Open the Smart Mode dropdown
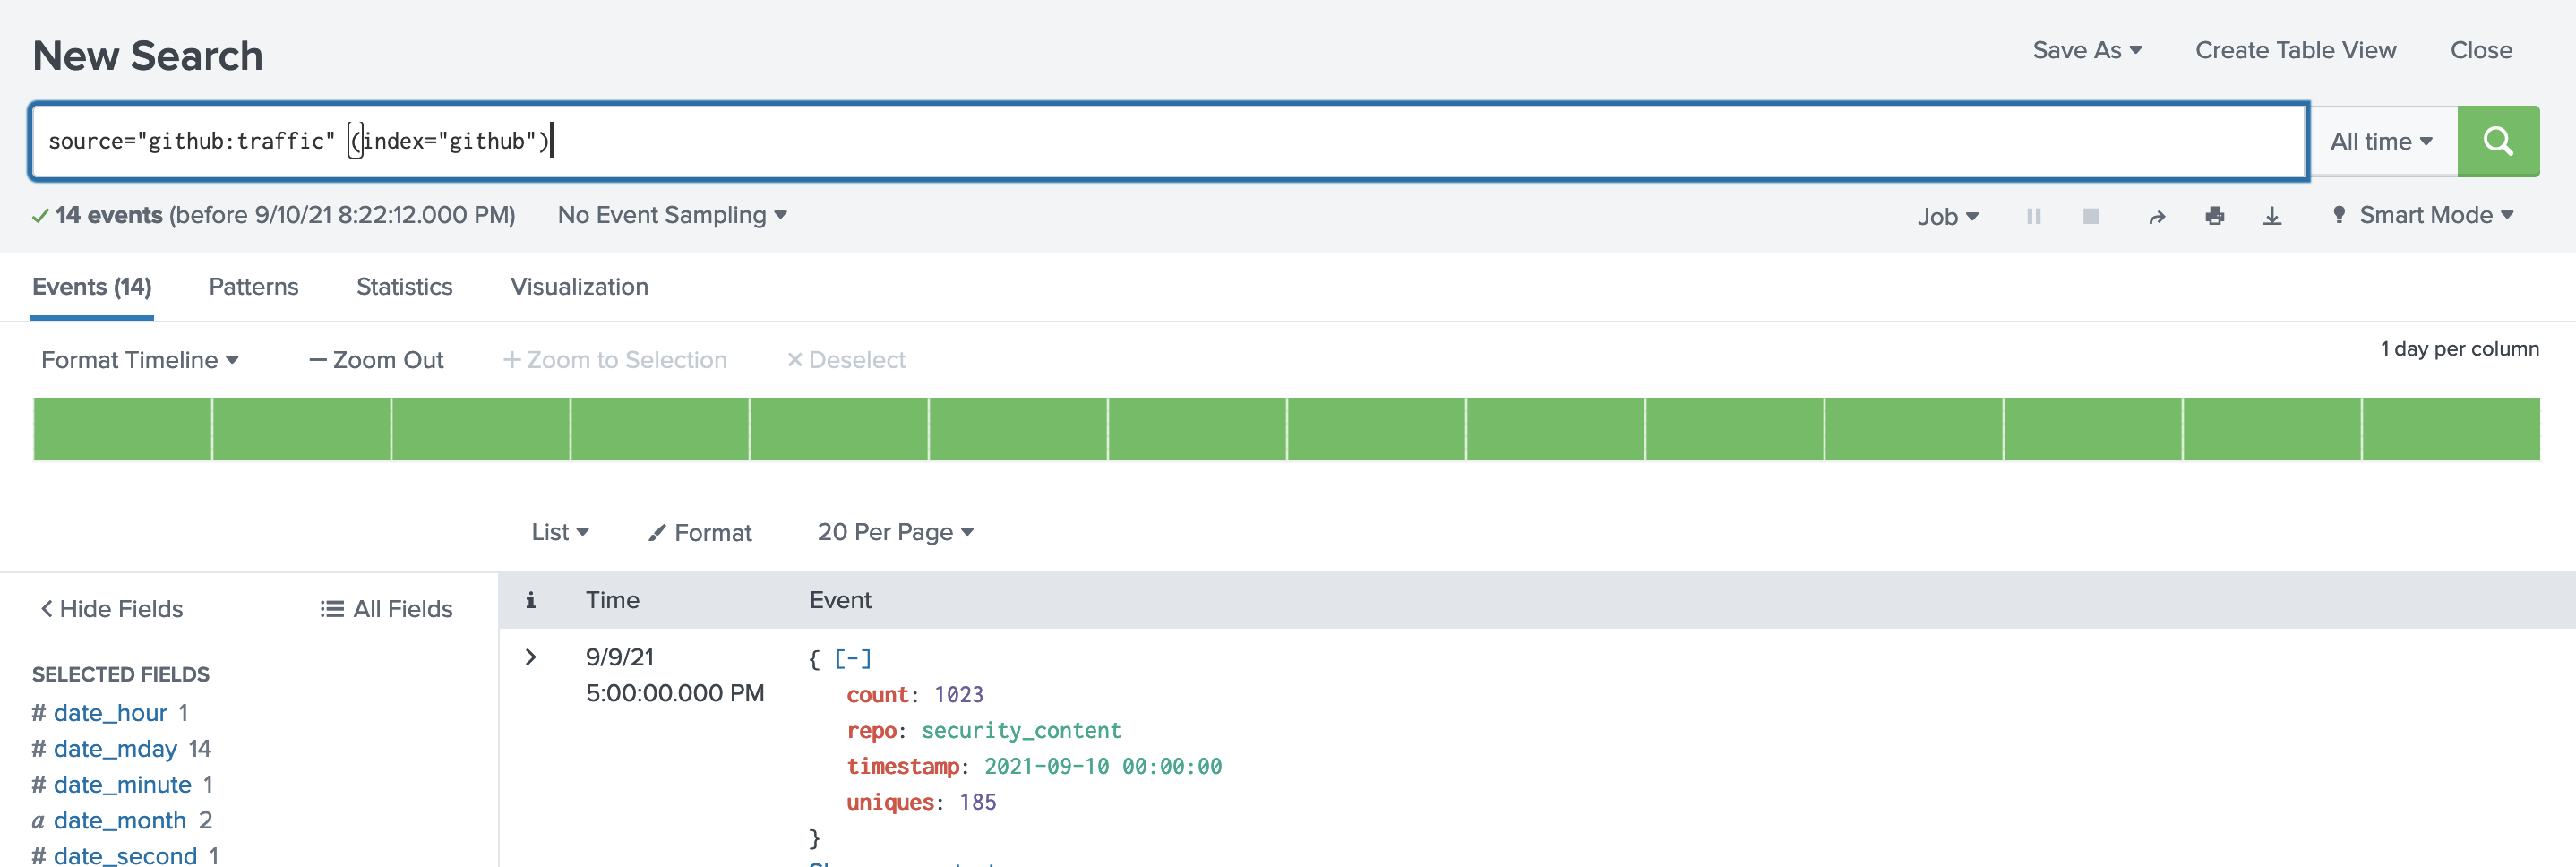The width and height of the screenshot is (2576, 867). (x=2422, y=215)
